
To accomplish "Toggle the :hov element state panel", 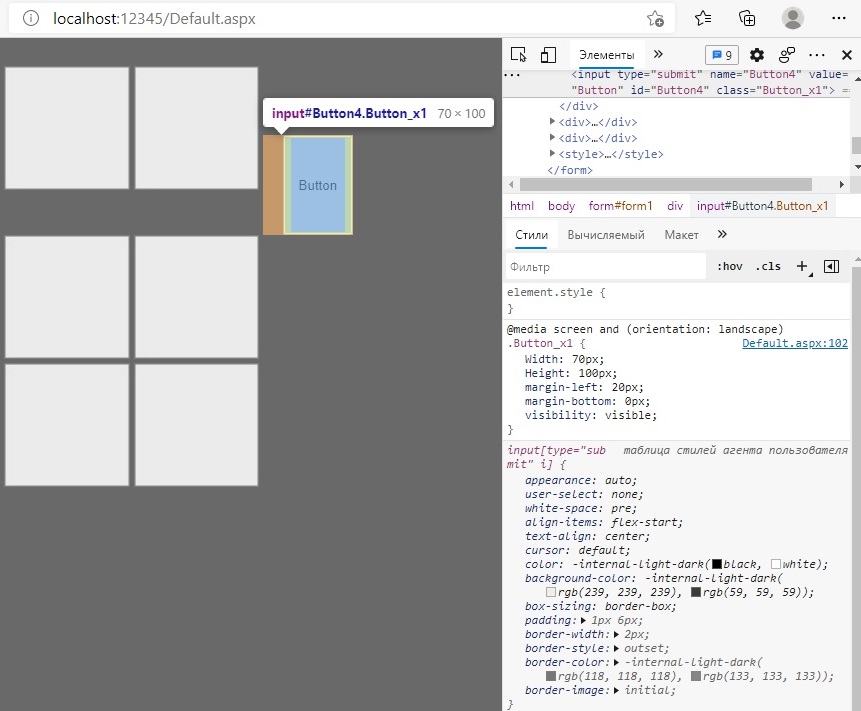I will [x=730, y=266].
